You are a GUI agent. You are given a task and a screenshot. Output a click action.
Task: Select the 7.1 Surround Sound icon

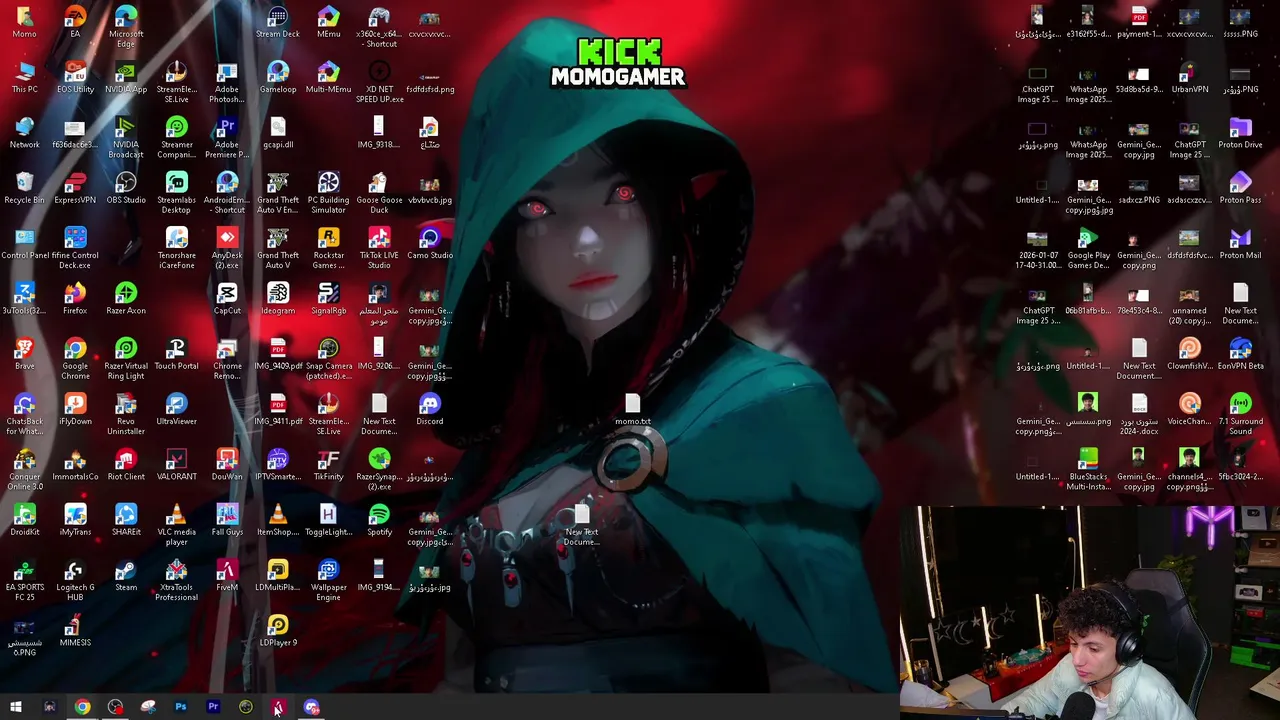click(x=1240, y=414)
